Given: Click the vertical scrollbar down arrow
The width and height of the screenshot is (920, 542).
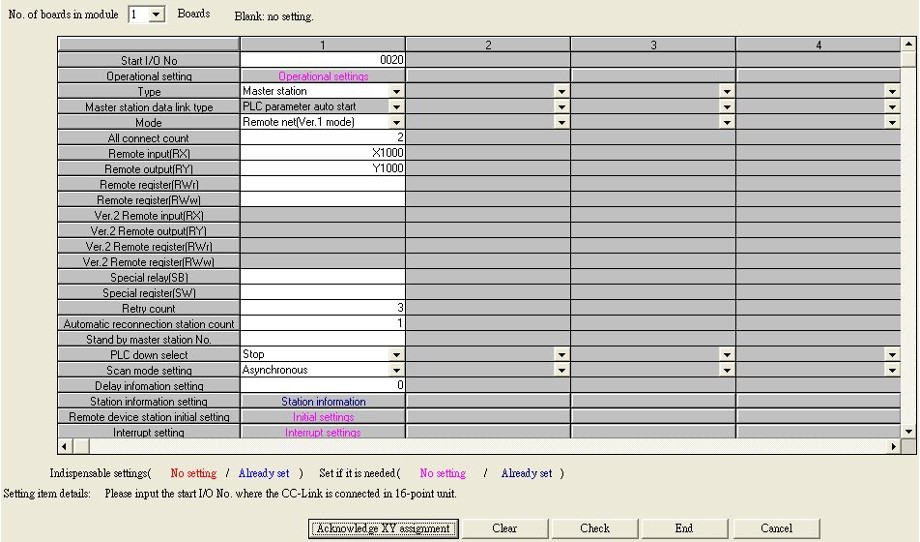Looking at the screenshot, I should tap(908, 432).
